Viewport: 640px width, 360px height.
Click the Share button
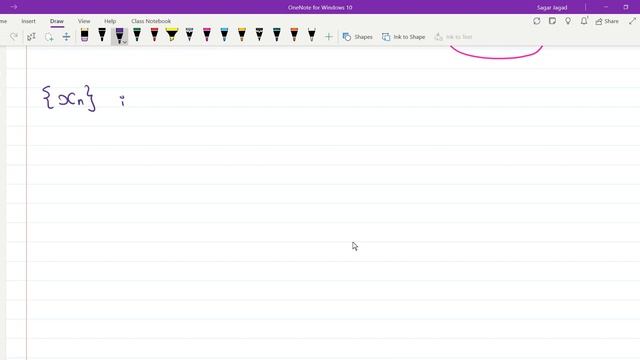coord(607,21)
